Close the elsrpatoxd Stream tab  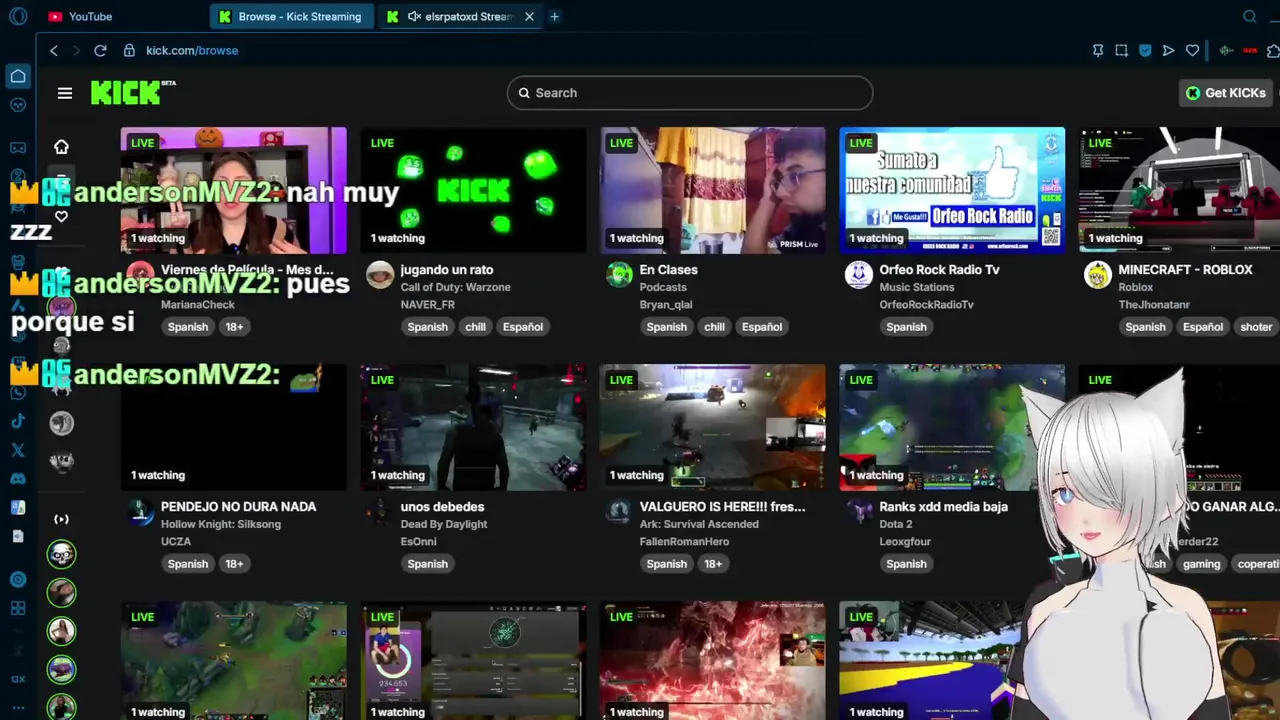coord(529,17)
